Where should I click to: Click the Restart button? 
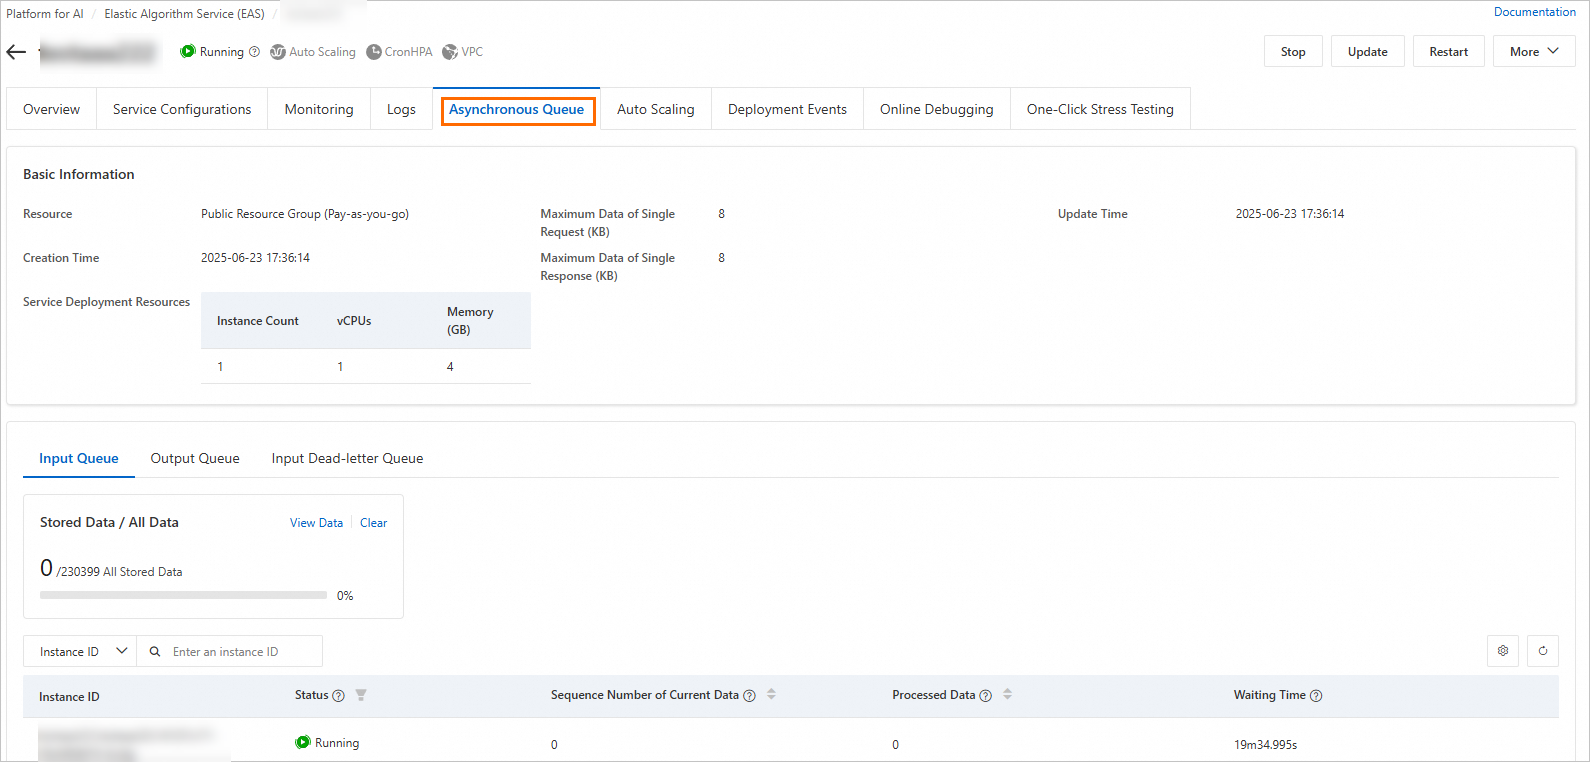(1448, 52)
